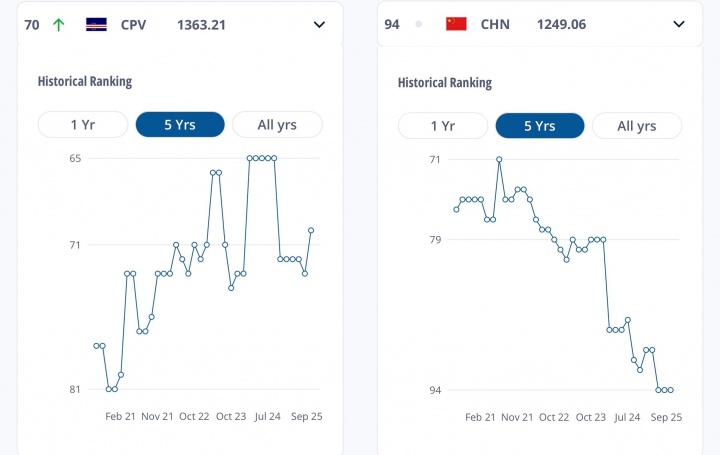Switch CHN chart to 1 Yr

(x=443, y=126)
